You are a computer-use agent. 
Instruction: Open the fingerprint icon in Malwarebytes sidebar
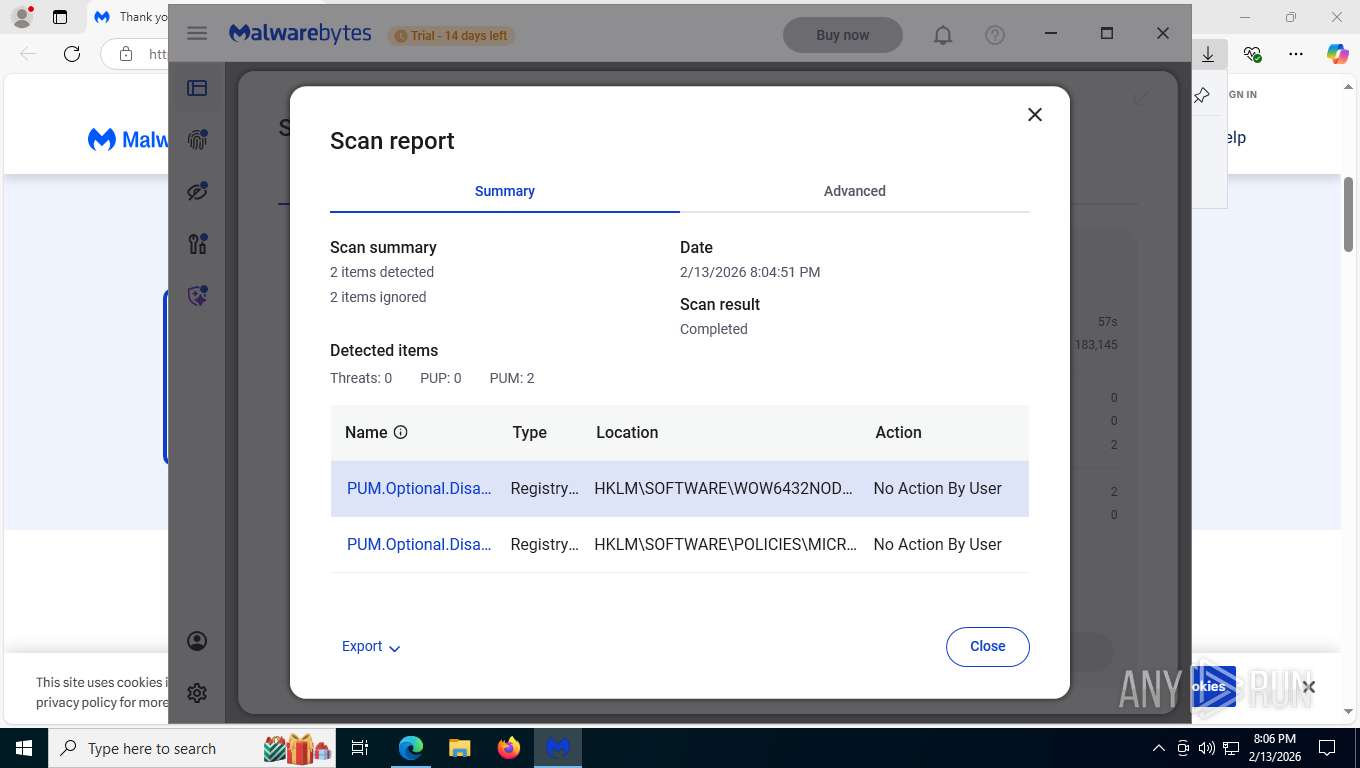(197, 139)
